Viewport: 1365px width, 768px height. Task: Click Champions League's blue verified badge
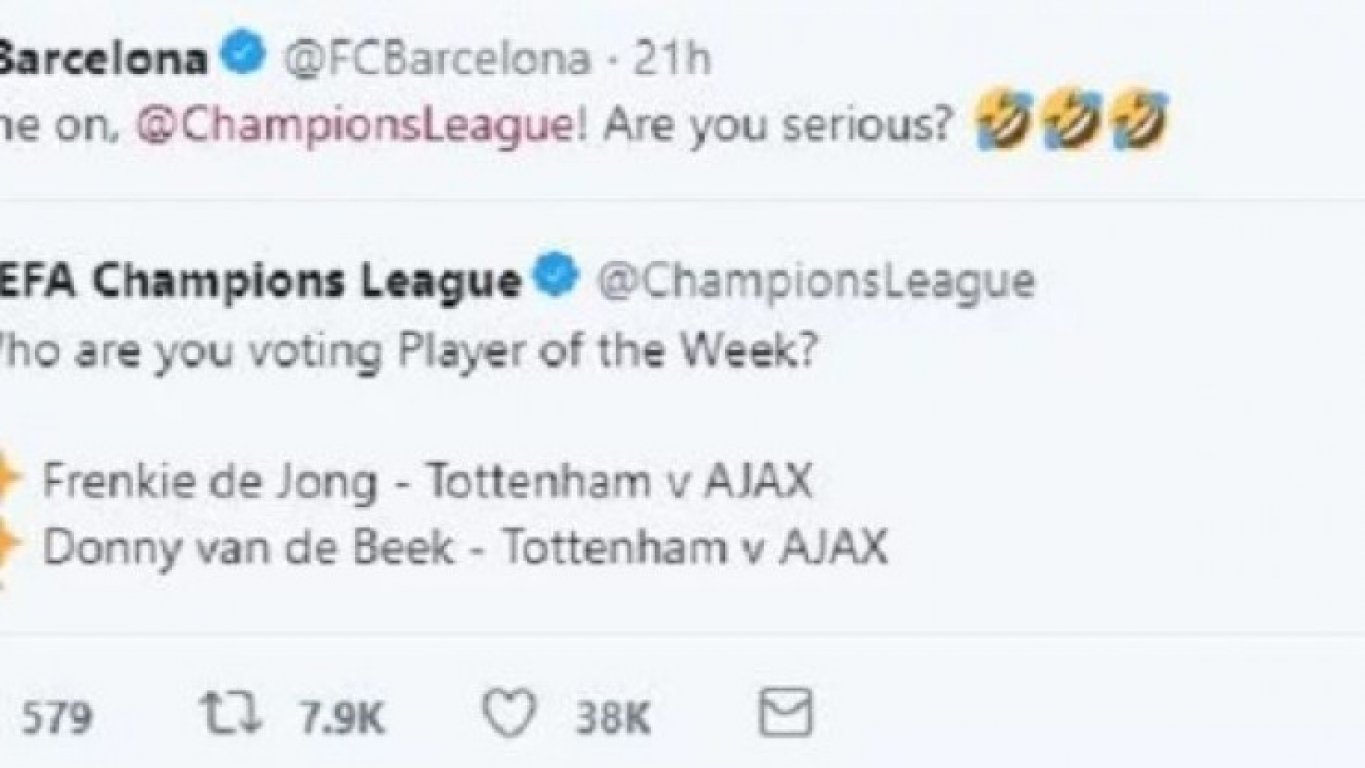tap(557, 279)
